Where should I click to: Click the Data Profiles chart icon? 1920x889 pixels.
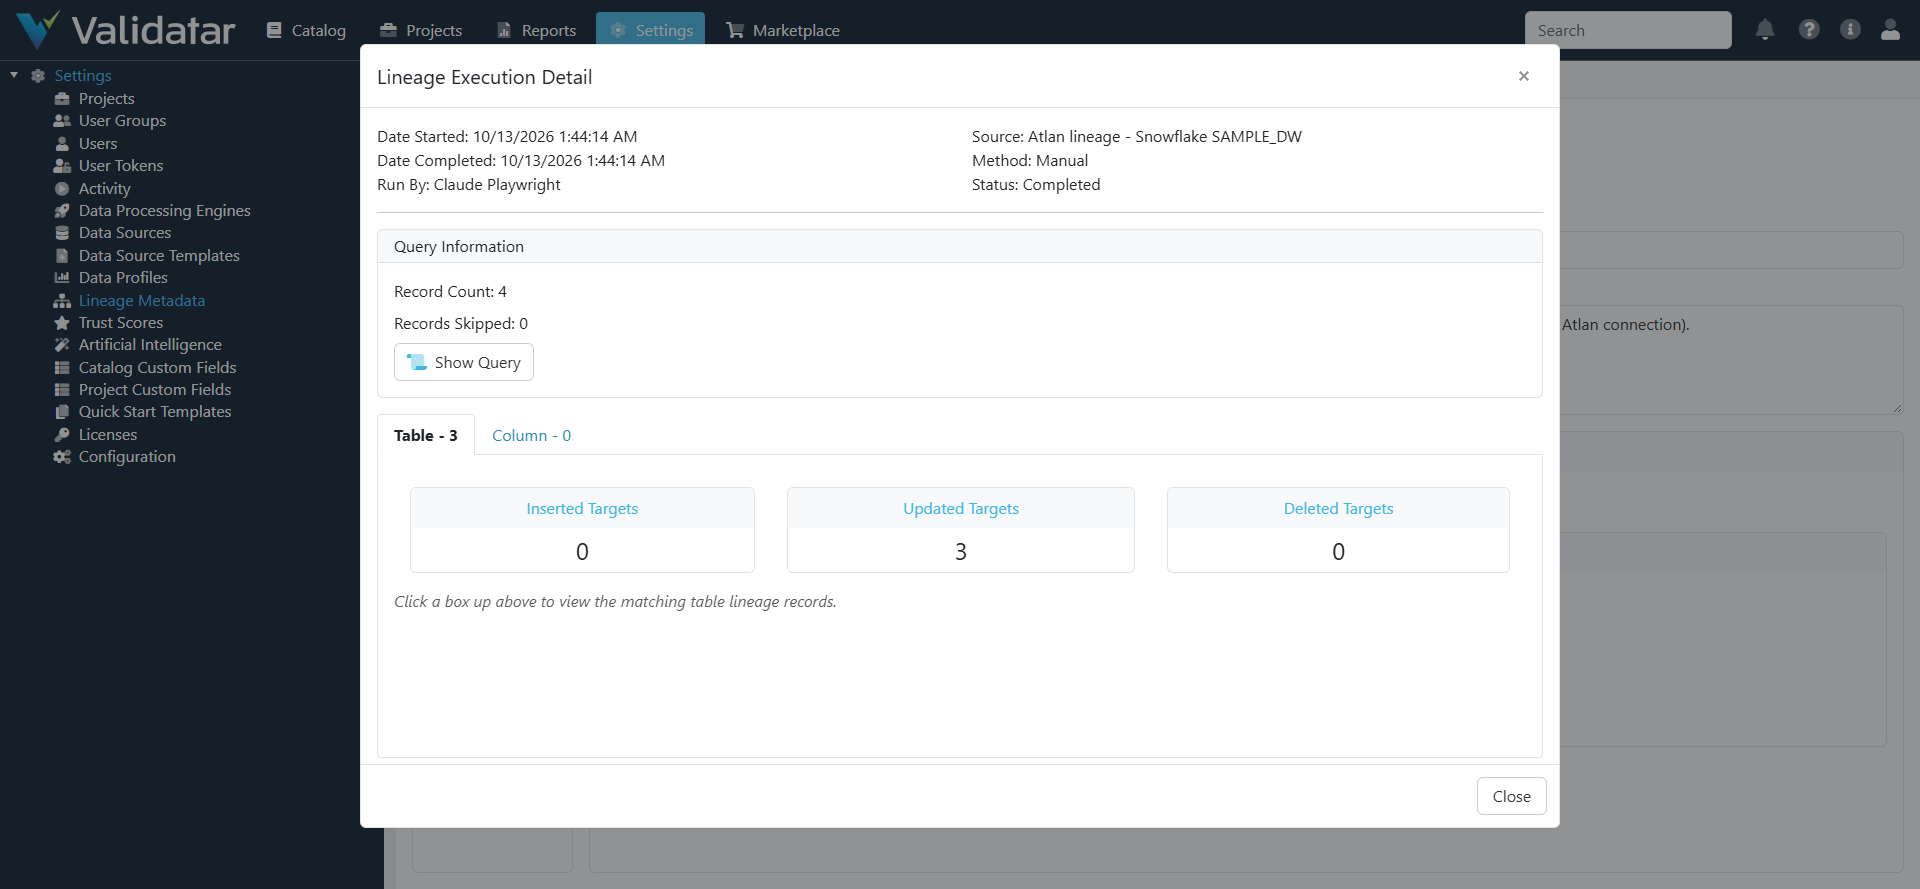62,278
